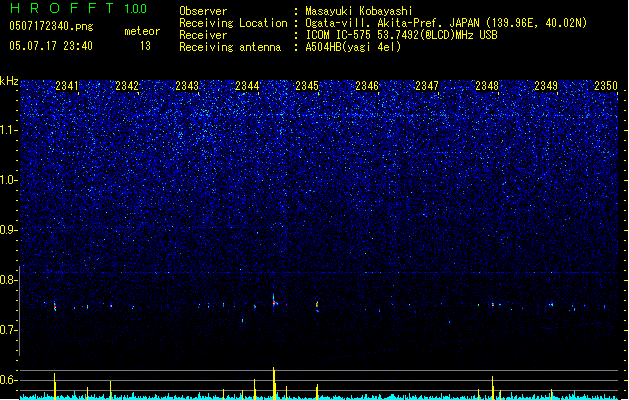Click the Receiving Location label

(x=233, y=23)
